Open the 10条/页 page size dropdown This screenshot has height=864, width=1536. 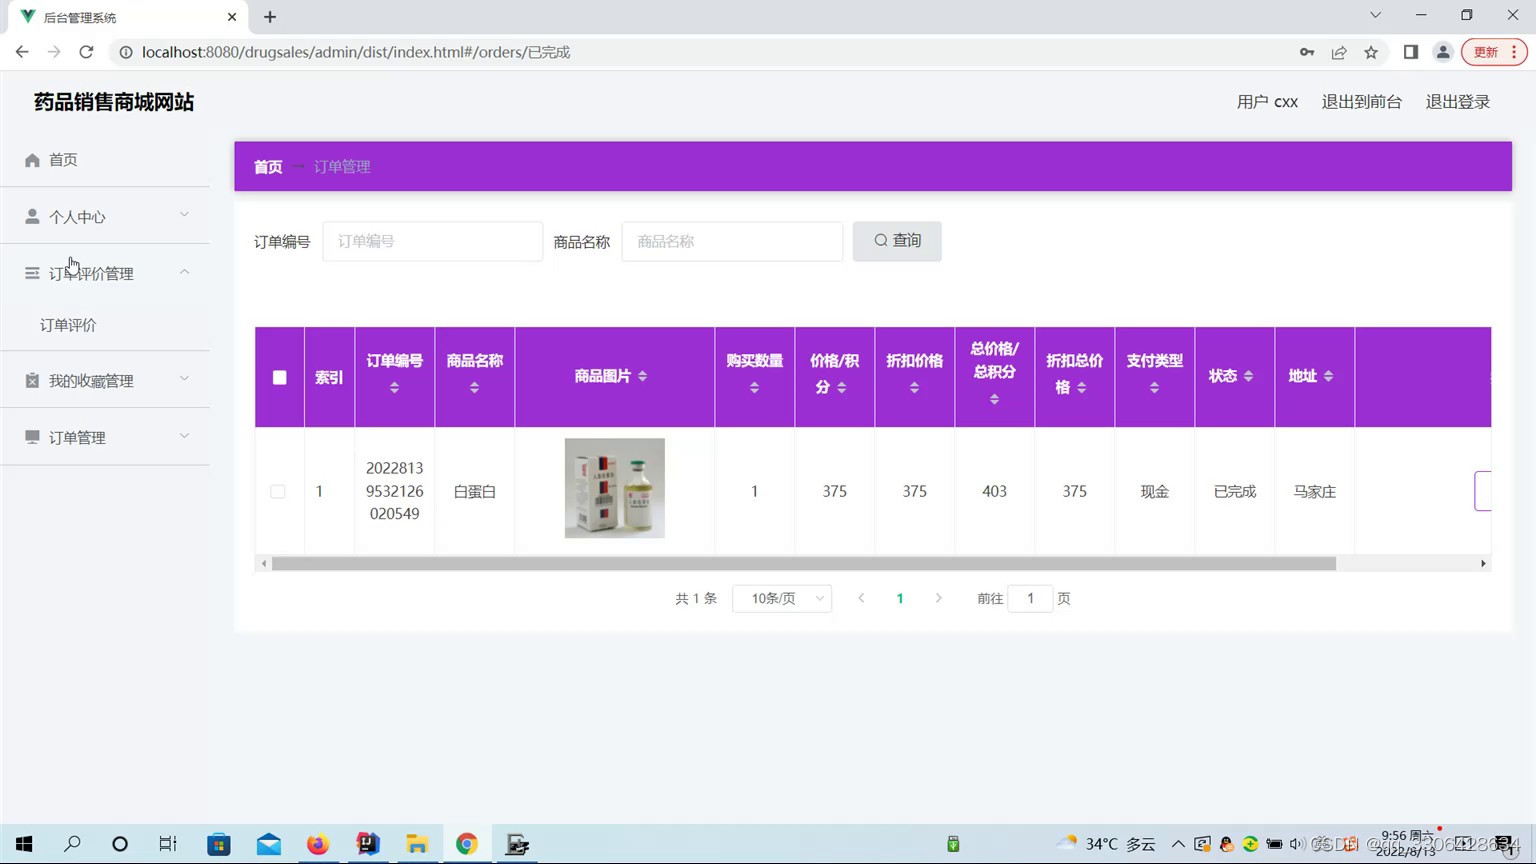(782, 598)
